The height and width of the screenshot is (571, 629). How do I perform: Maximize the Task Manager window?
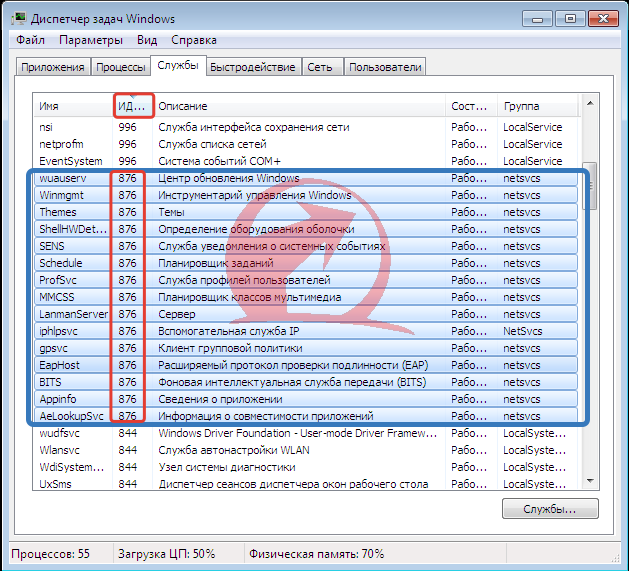(x=570, y=19)
